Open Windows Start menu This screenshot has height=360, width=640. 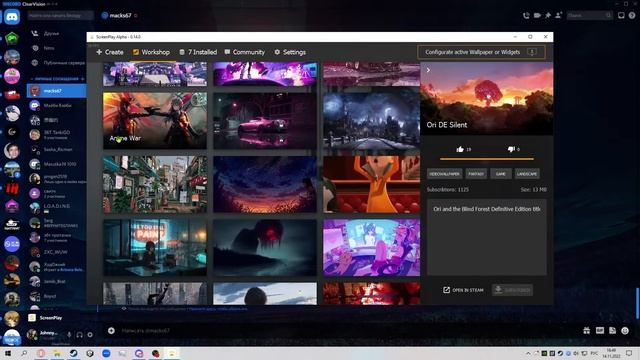coord(8,353)
